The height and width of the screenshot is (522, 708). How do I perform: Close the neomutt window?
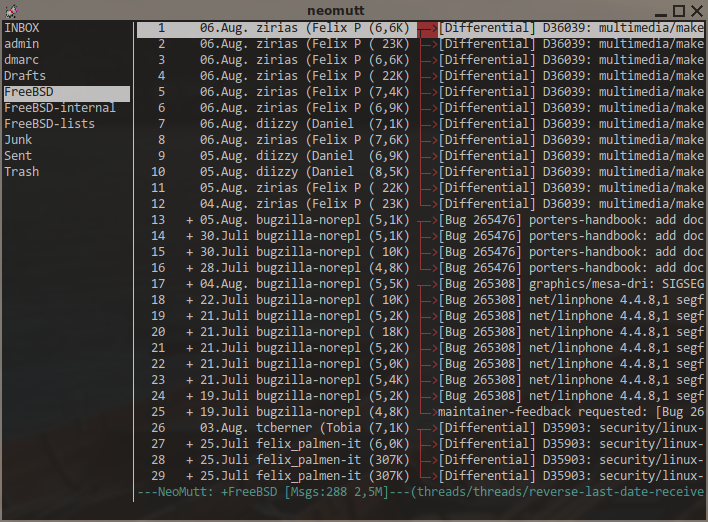pos(697,10)
